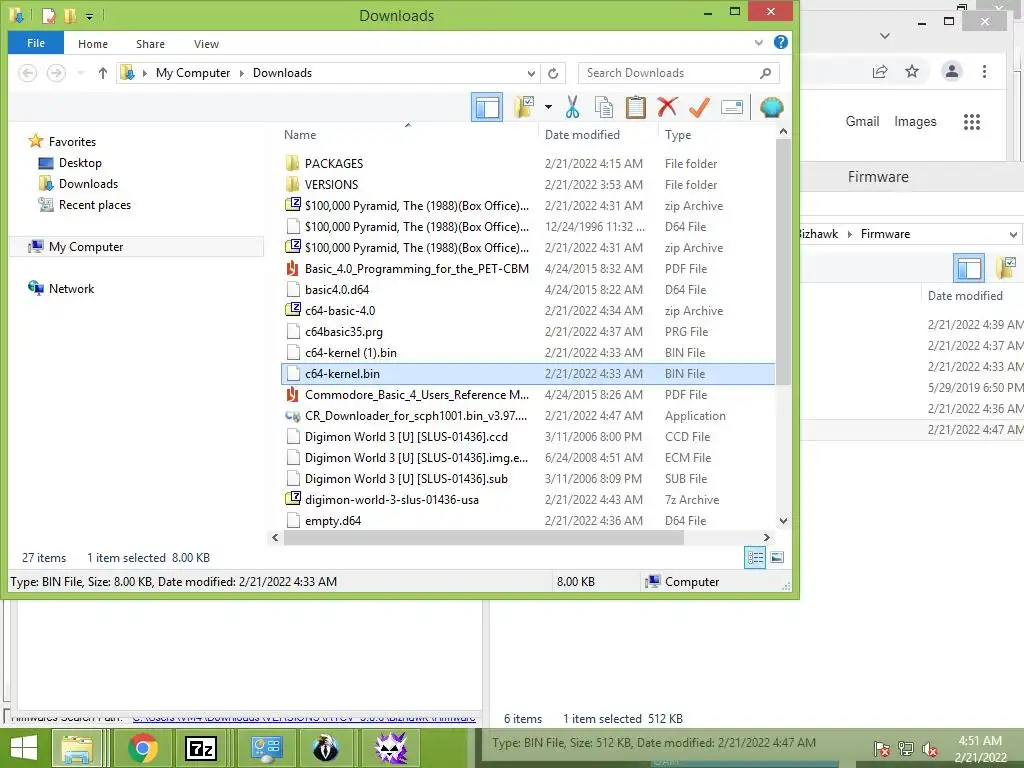Image resolution: width=1024 pixels, height=768 pixels.
Task: Sort by Date modified column header
Action: coord(582,135)
